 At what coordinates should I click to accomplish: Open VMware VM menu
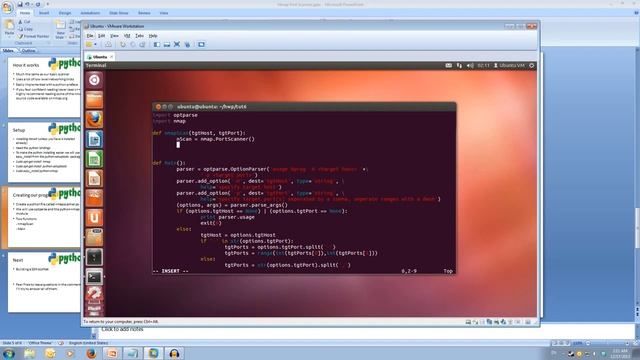pos(127,36)
